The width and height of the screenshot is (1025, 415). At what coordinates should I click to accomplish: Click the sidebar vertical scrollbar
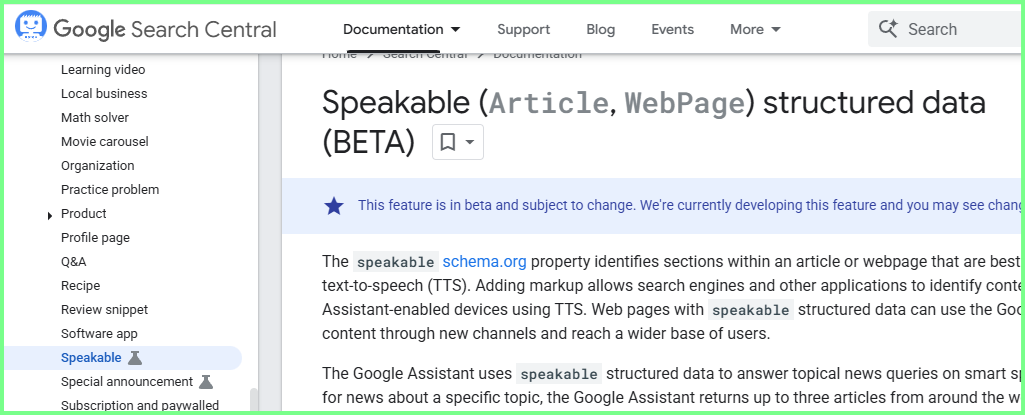pos(254,400)
